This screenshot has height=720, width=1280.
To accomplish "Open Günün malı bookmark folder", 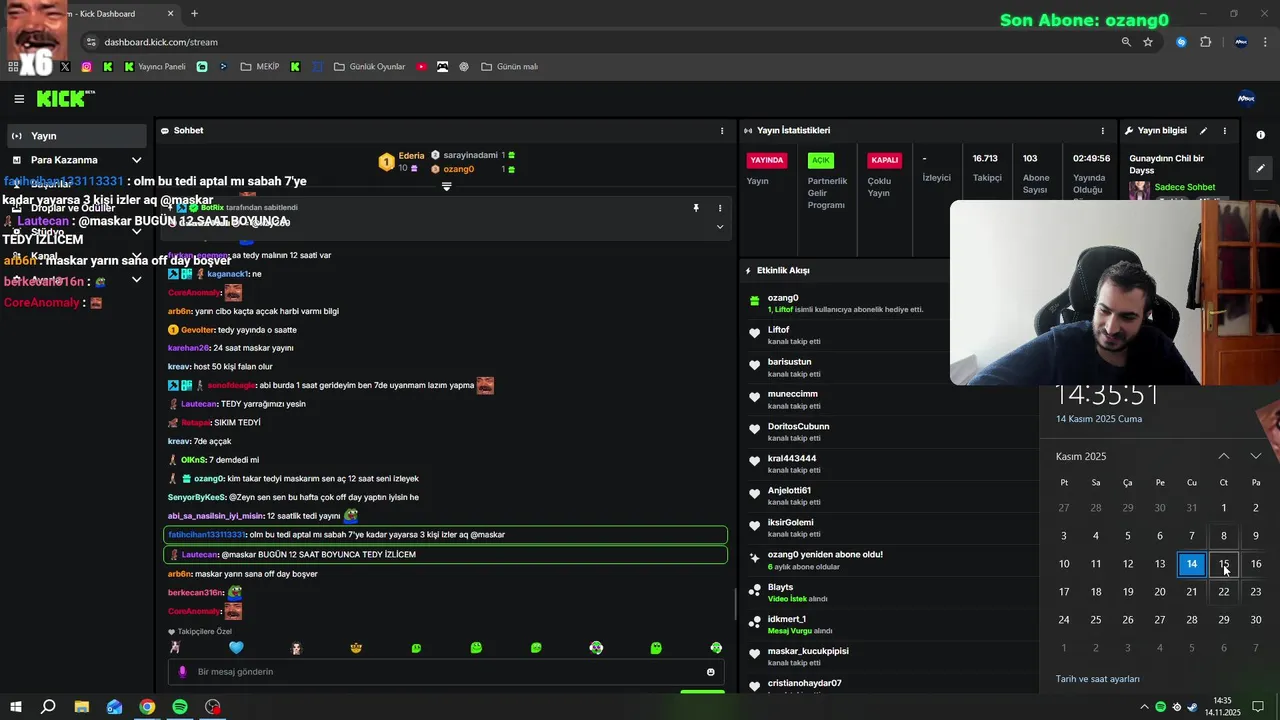I will click(x=509, y=67).
